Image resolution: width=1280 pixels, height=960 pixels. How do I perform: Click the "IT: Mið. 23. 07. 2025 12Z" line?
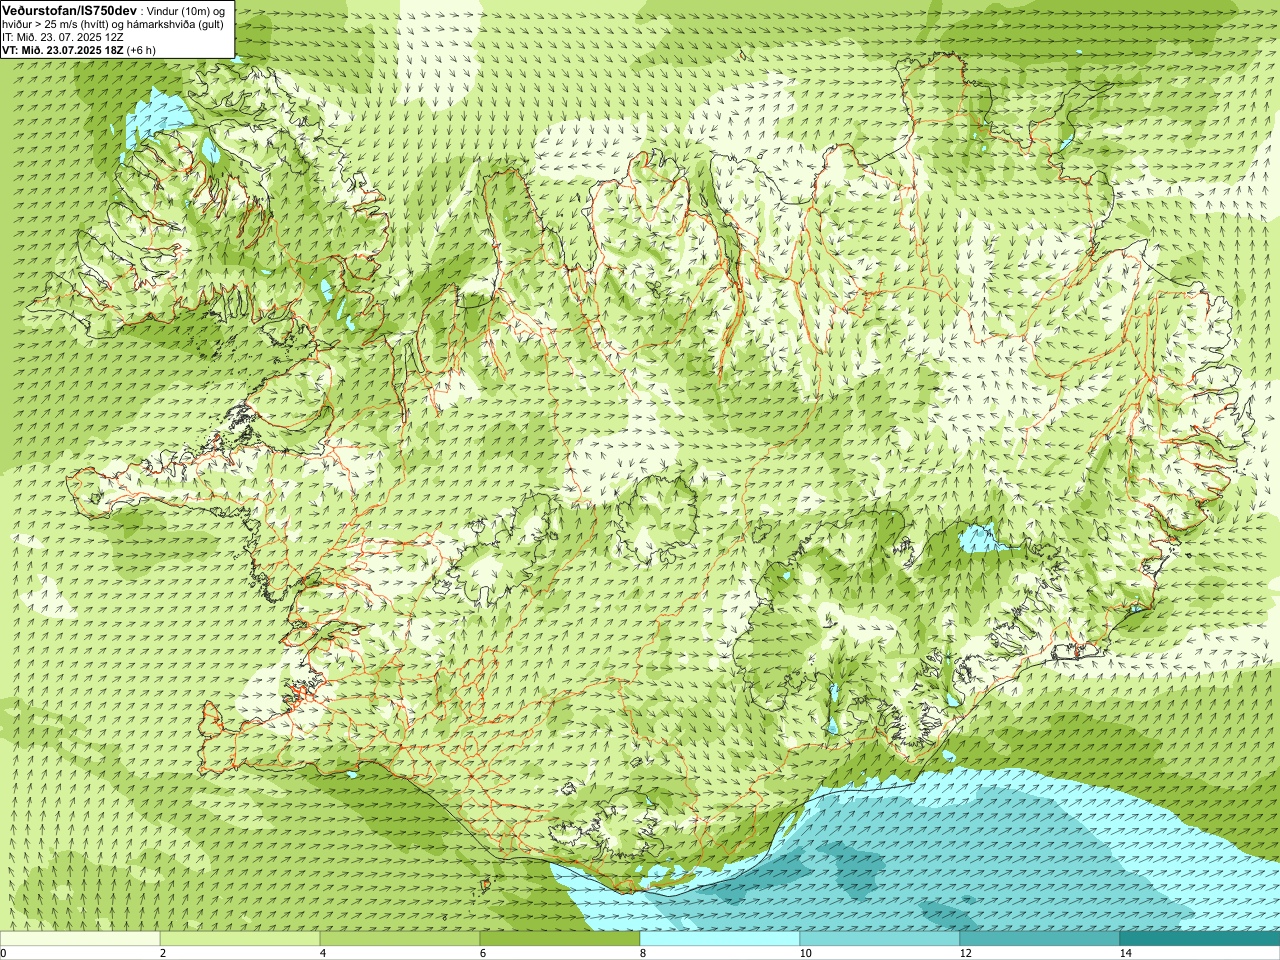click(63, 37)
